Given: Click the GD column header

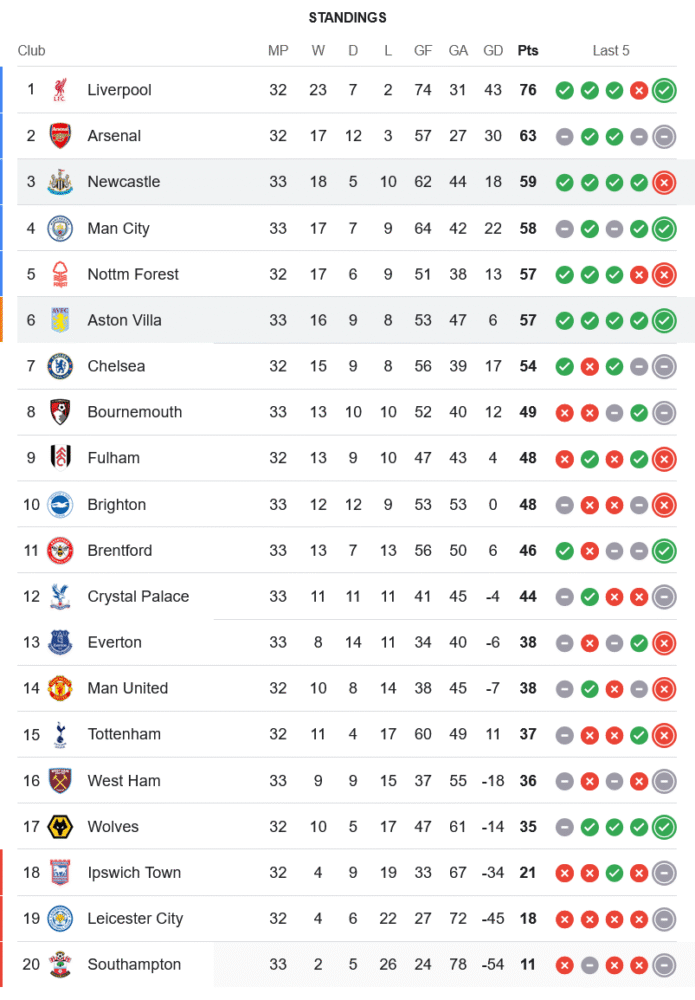Looking at the screenshot, I should click(493, 51).
